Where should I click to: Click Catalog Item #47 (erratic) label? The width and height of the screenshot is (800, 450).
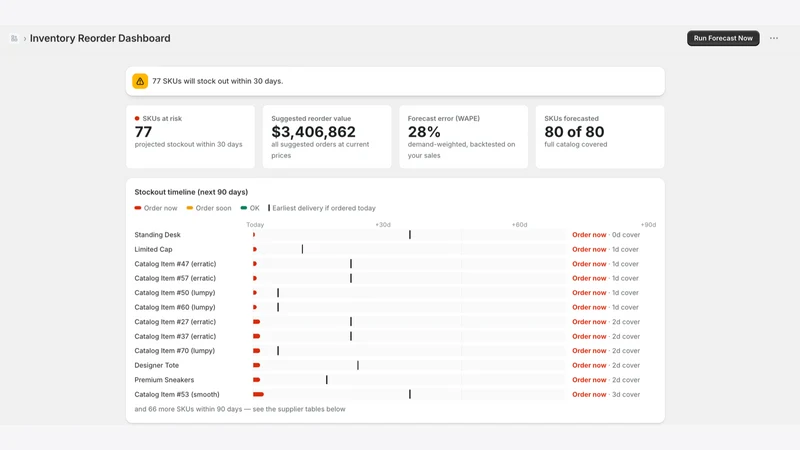[x=175, y=264]
